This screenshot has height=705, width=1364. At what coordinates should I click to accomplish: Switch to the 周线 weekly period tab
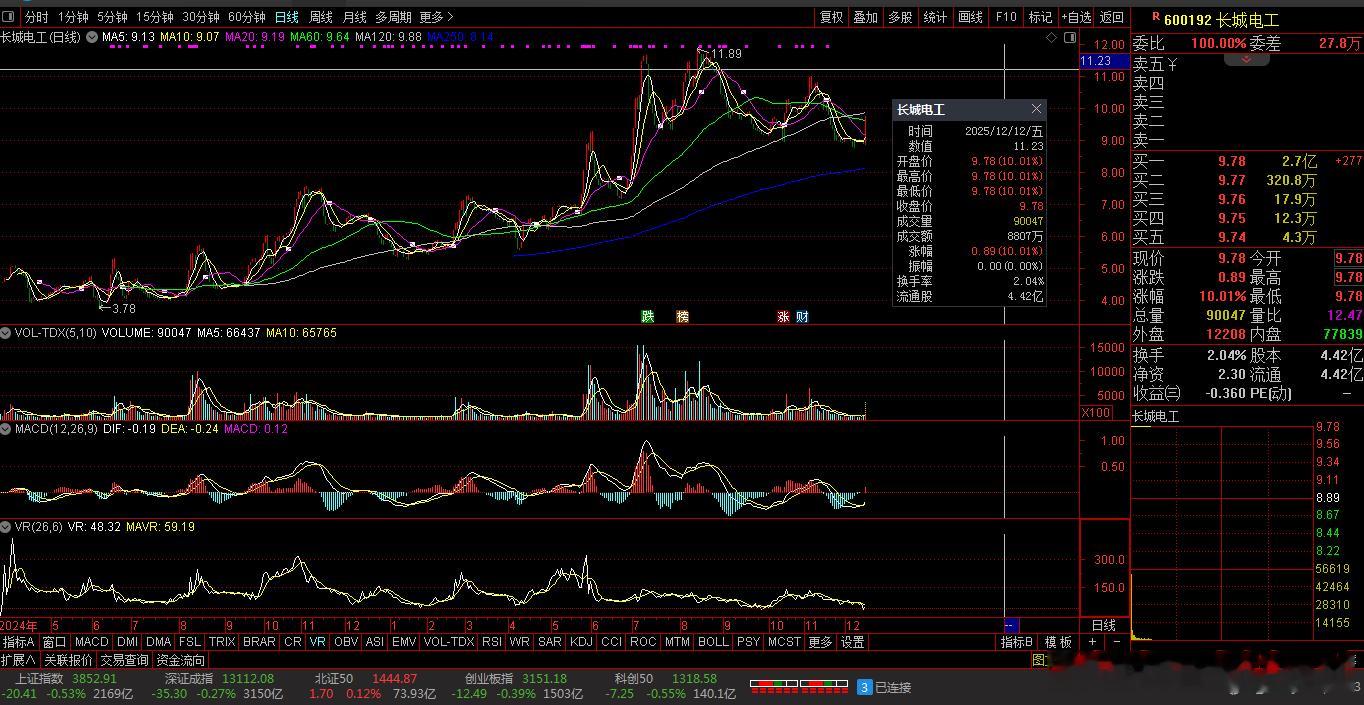coord(320,17)
